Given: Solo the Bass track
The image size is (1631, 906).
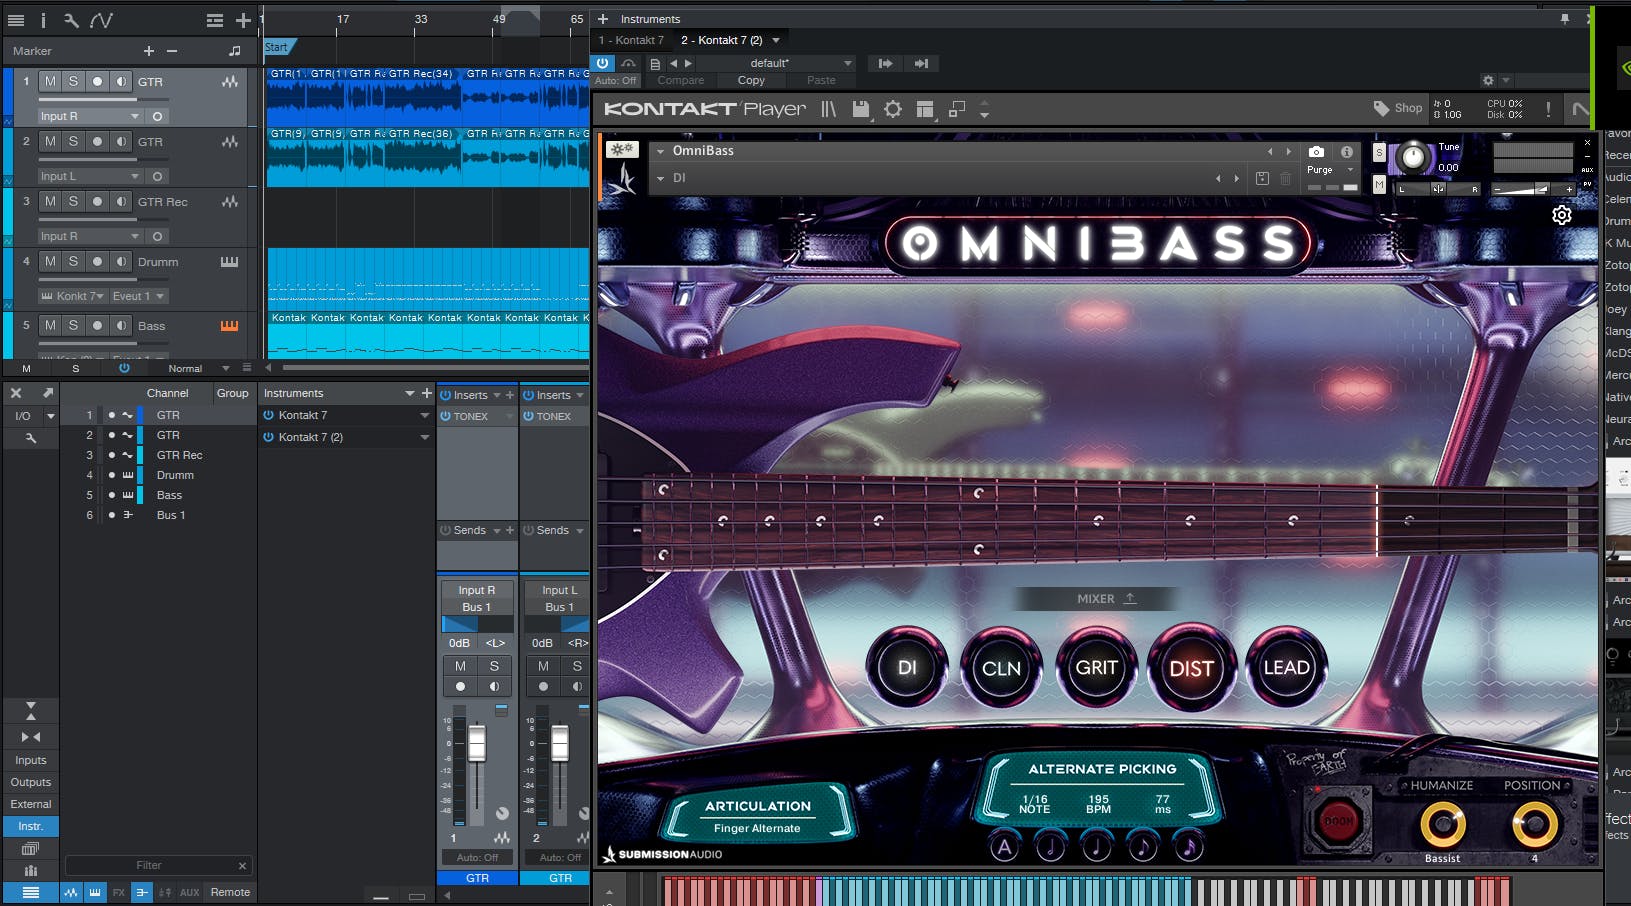Looking at the screenshot, I should [x=73, y=325].
